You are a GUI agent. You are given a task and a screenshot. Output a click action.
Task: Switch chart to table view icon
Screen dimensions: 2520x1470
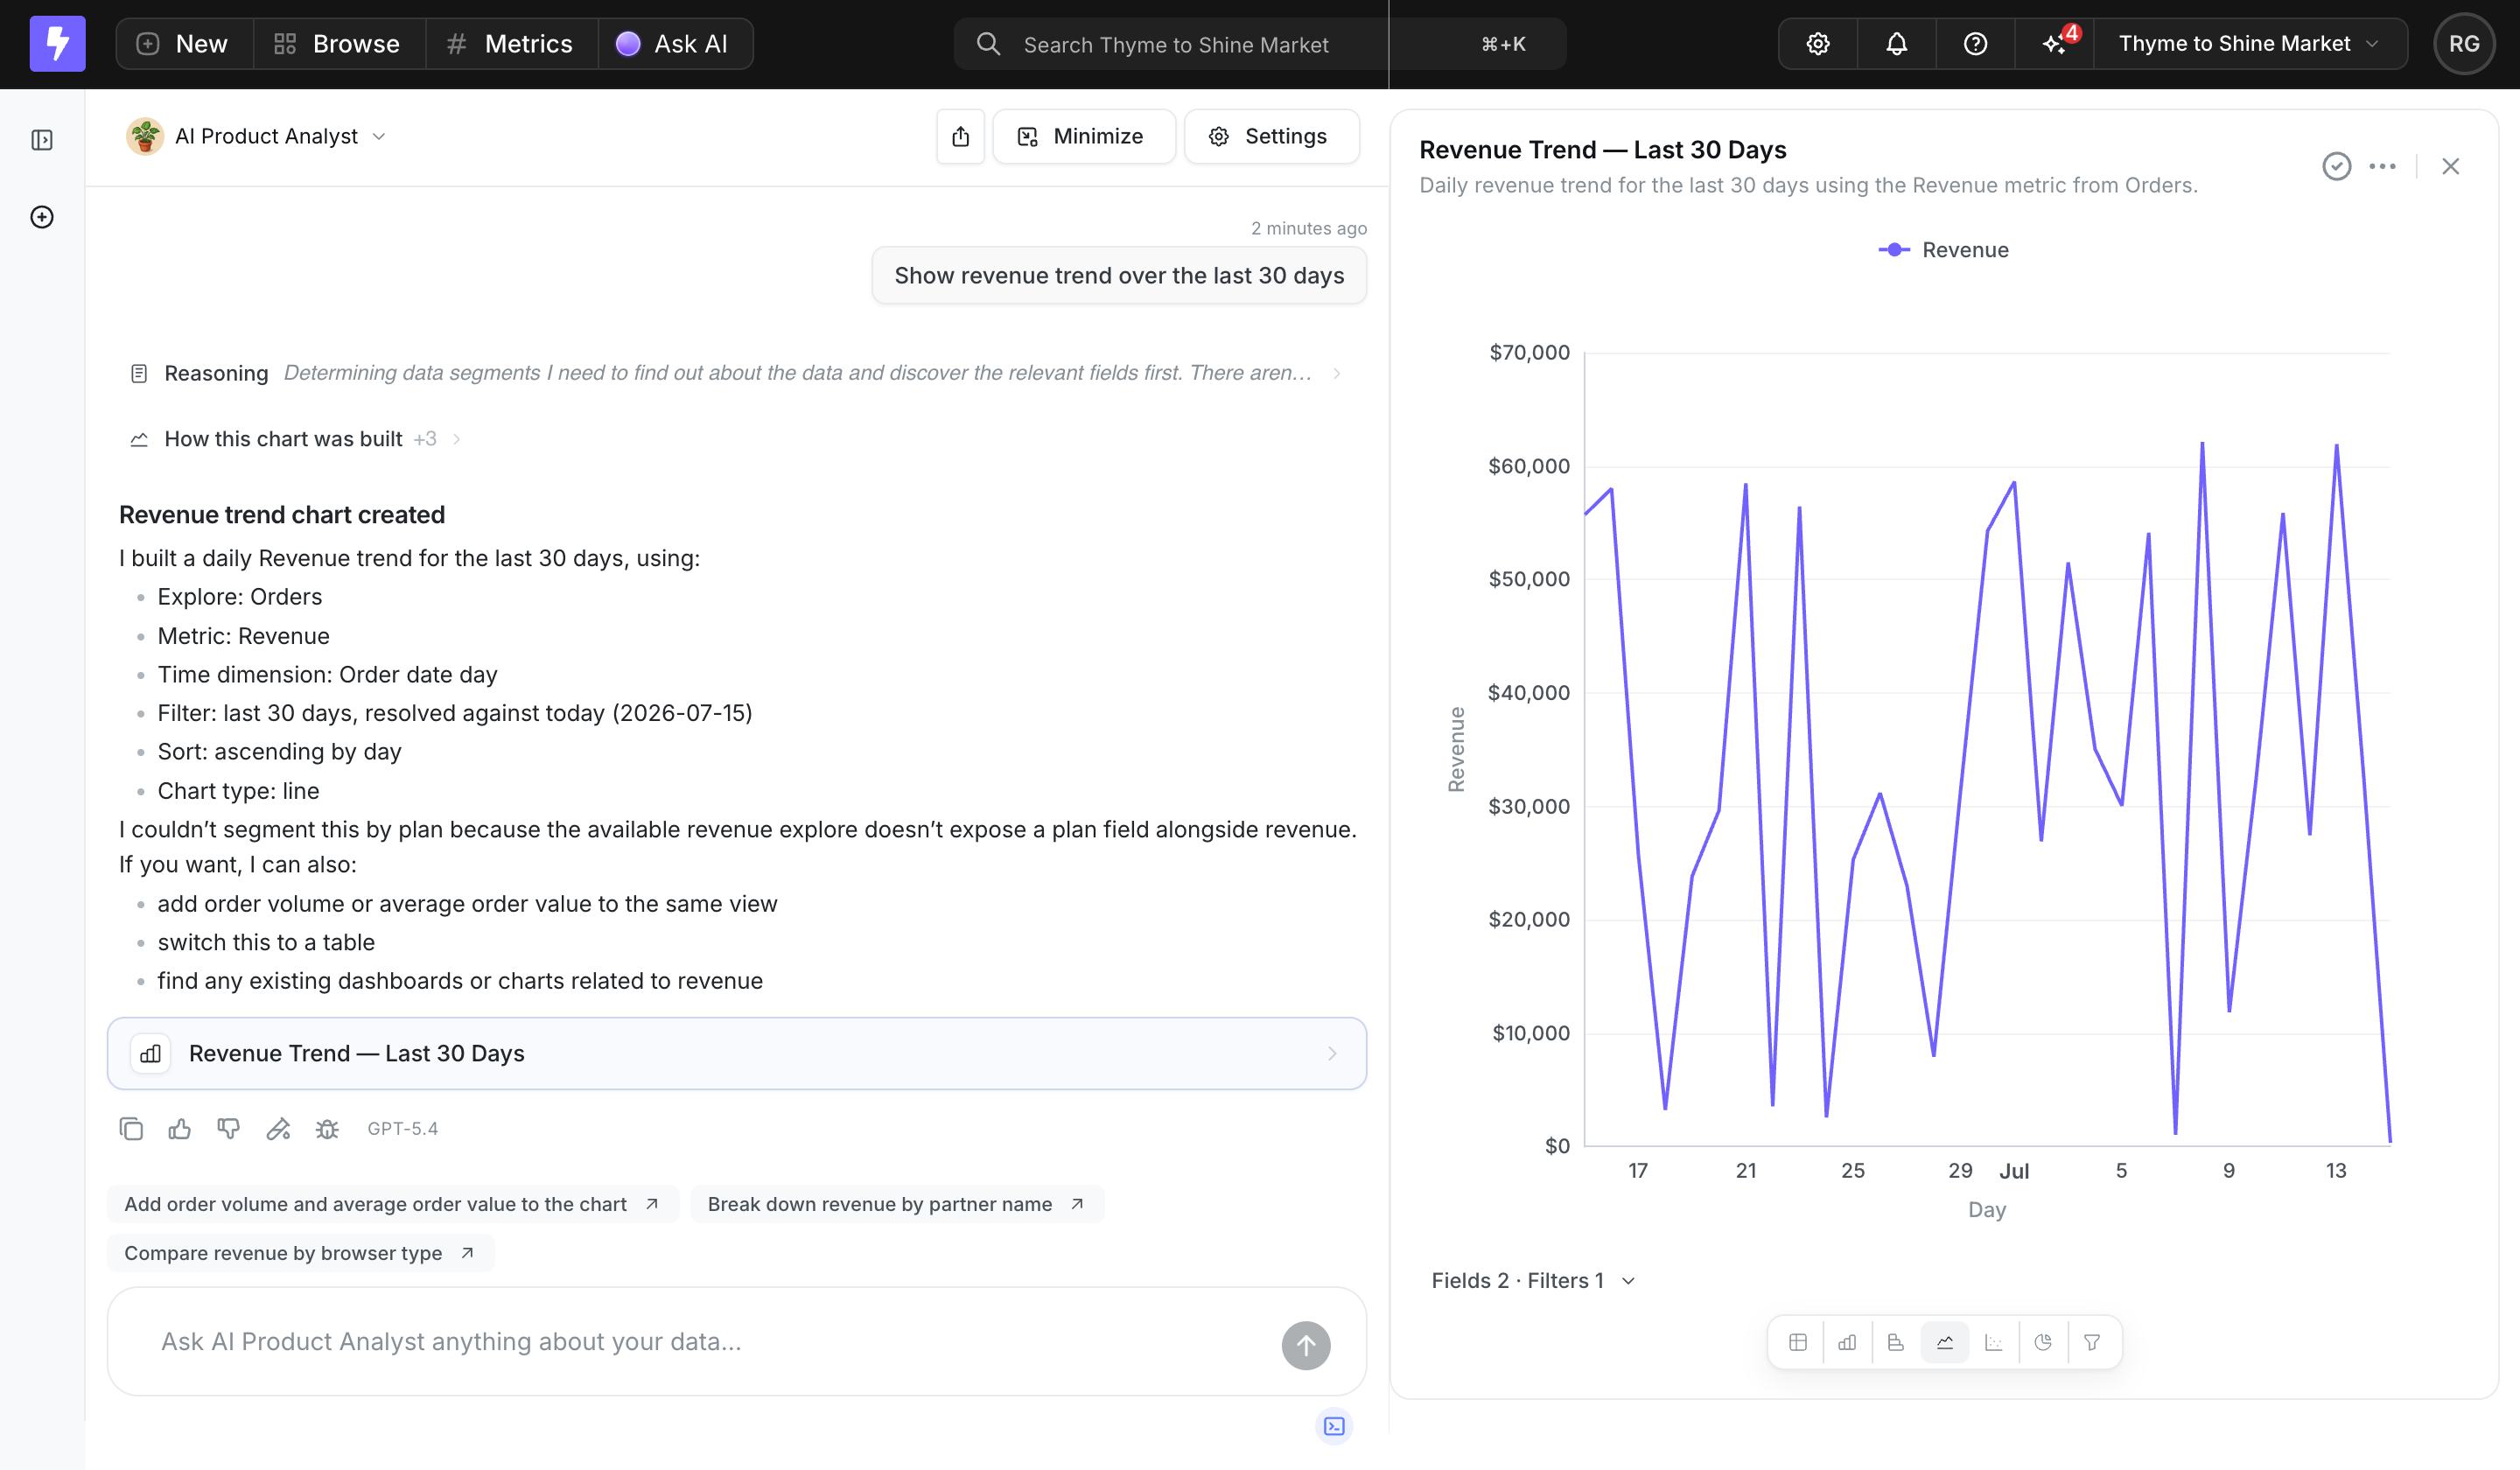coord(1798,1342)
